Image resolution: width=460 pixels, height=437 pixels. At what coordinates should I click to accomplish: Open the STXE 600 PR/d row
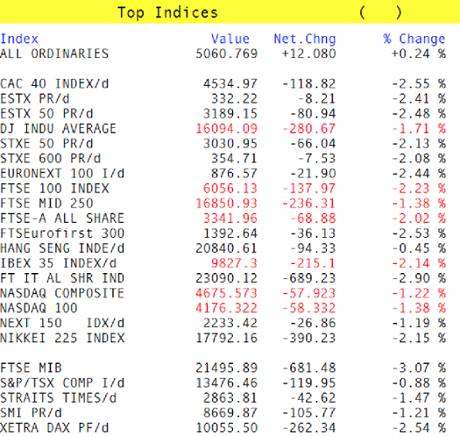tap(223, 158)
